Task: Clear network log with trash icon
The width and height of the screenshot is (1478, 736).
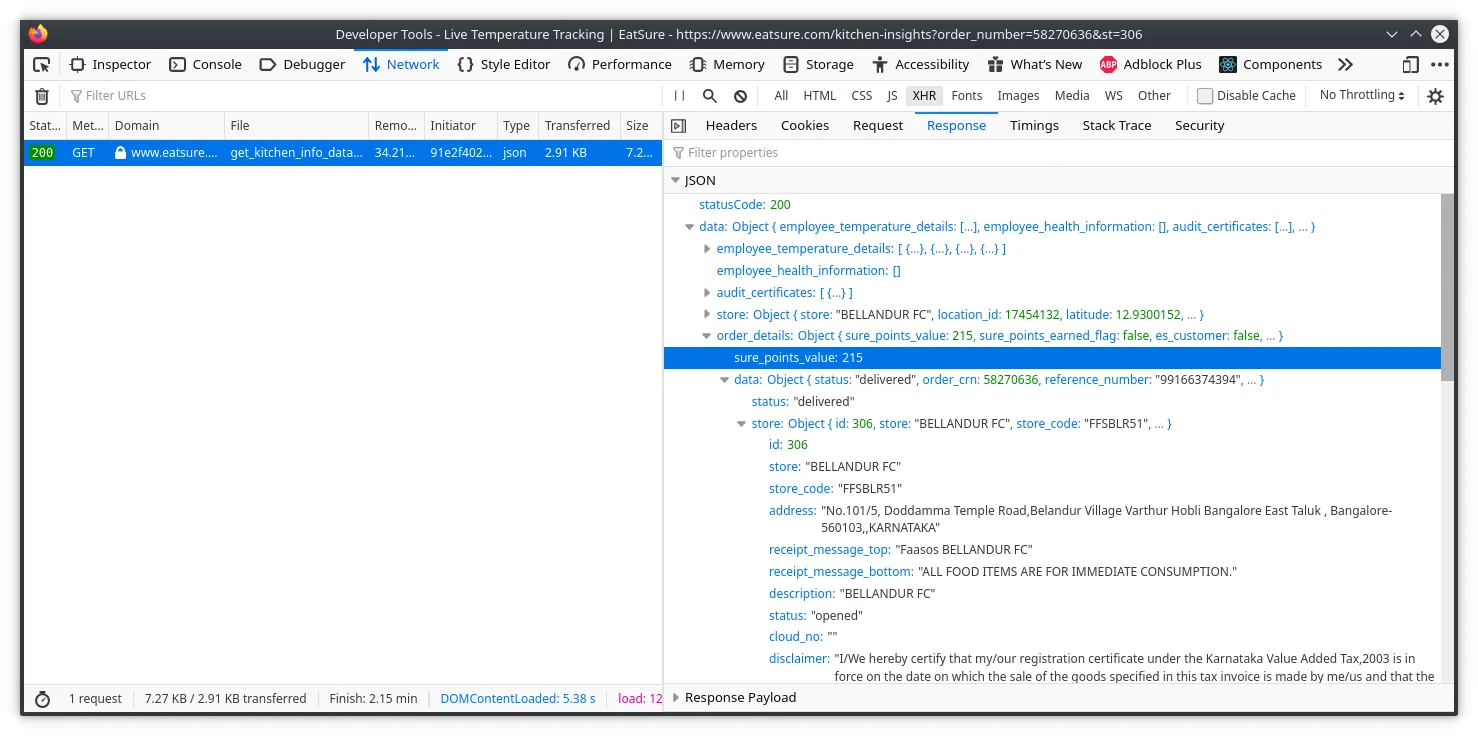Action: tap(42, 96)
